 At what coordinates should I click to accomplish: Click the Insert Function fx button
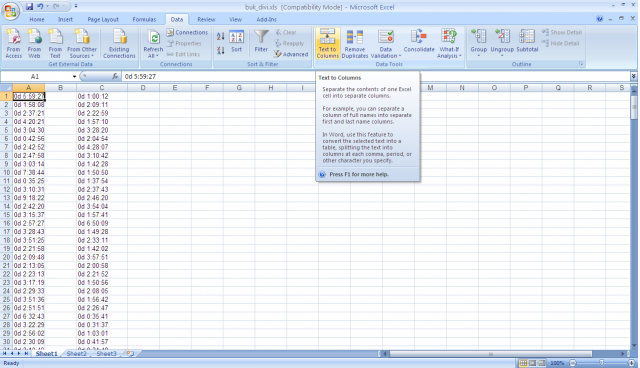[x=115, y=76]
